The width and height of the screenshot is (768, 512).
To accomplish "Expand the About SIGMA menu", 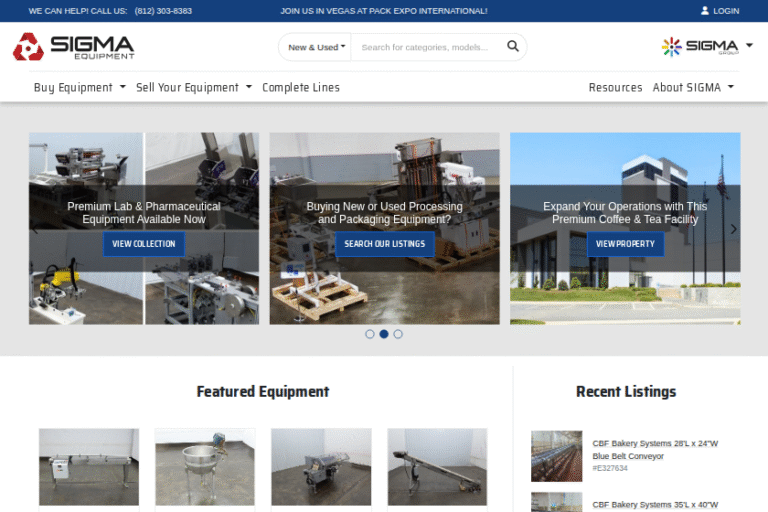I will [693, 87].
